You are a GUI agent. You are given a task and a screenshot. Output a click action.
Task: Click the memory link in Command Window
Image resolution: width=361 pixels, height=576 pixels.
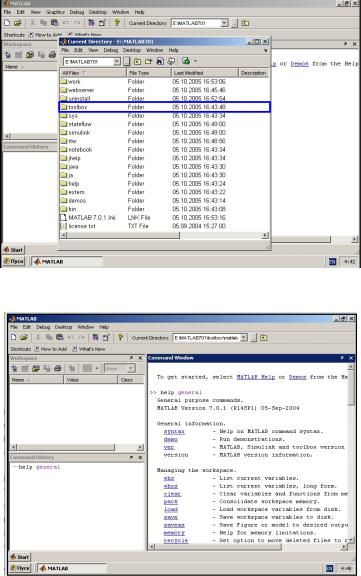[x=174, y=533]
